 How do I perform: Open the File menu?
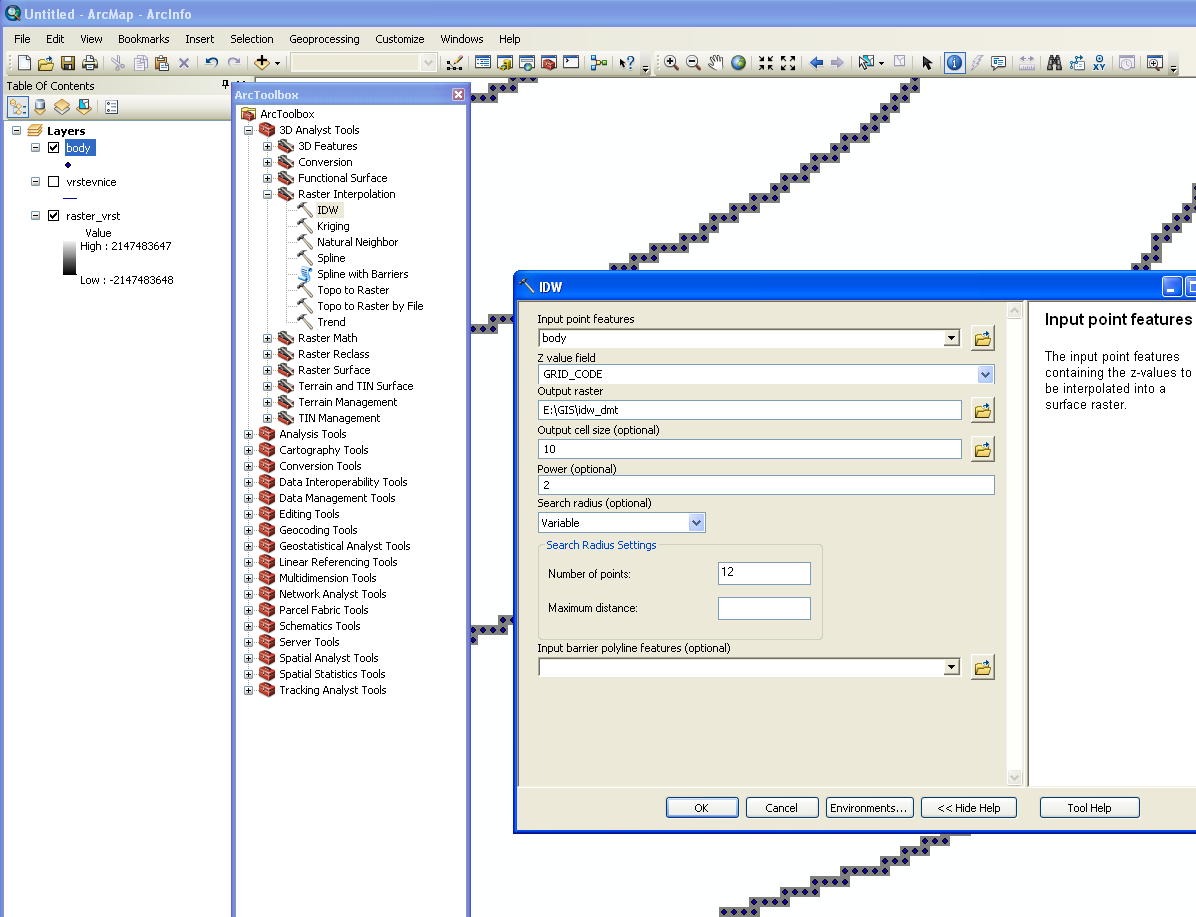(x=22, y=39)
